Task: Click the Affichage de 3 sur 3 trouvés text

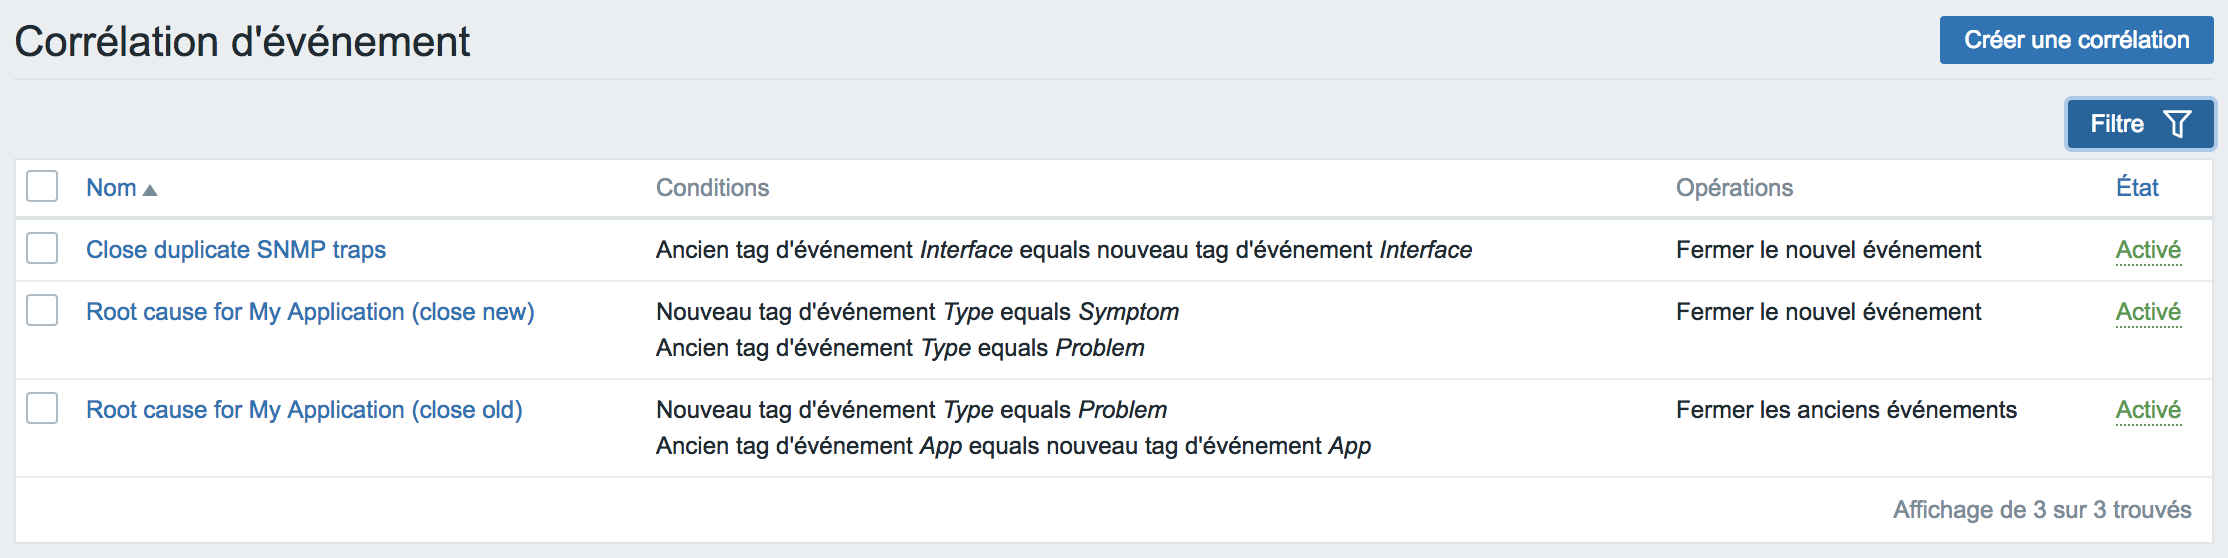Action: tap(2042, 510)
